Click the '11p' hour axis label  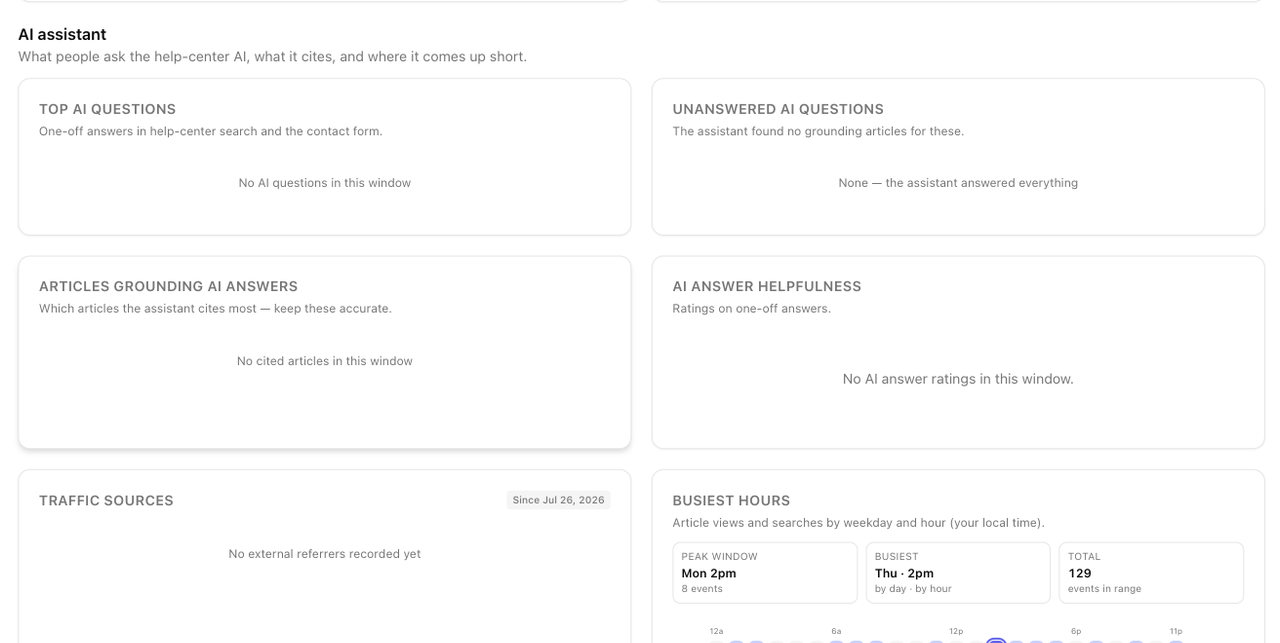click(x=1176, y=631)
